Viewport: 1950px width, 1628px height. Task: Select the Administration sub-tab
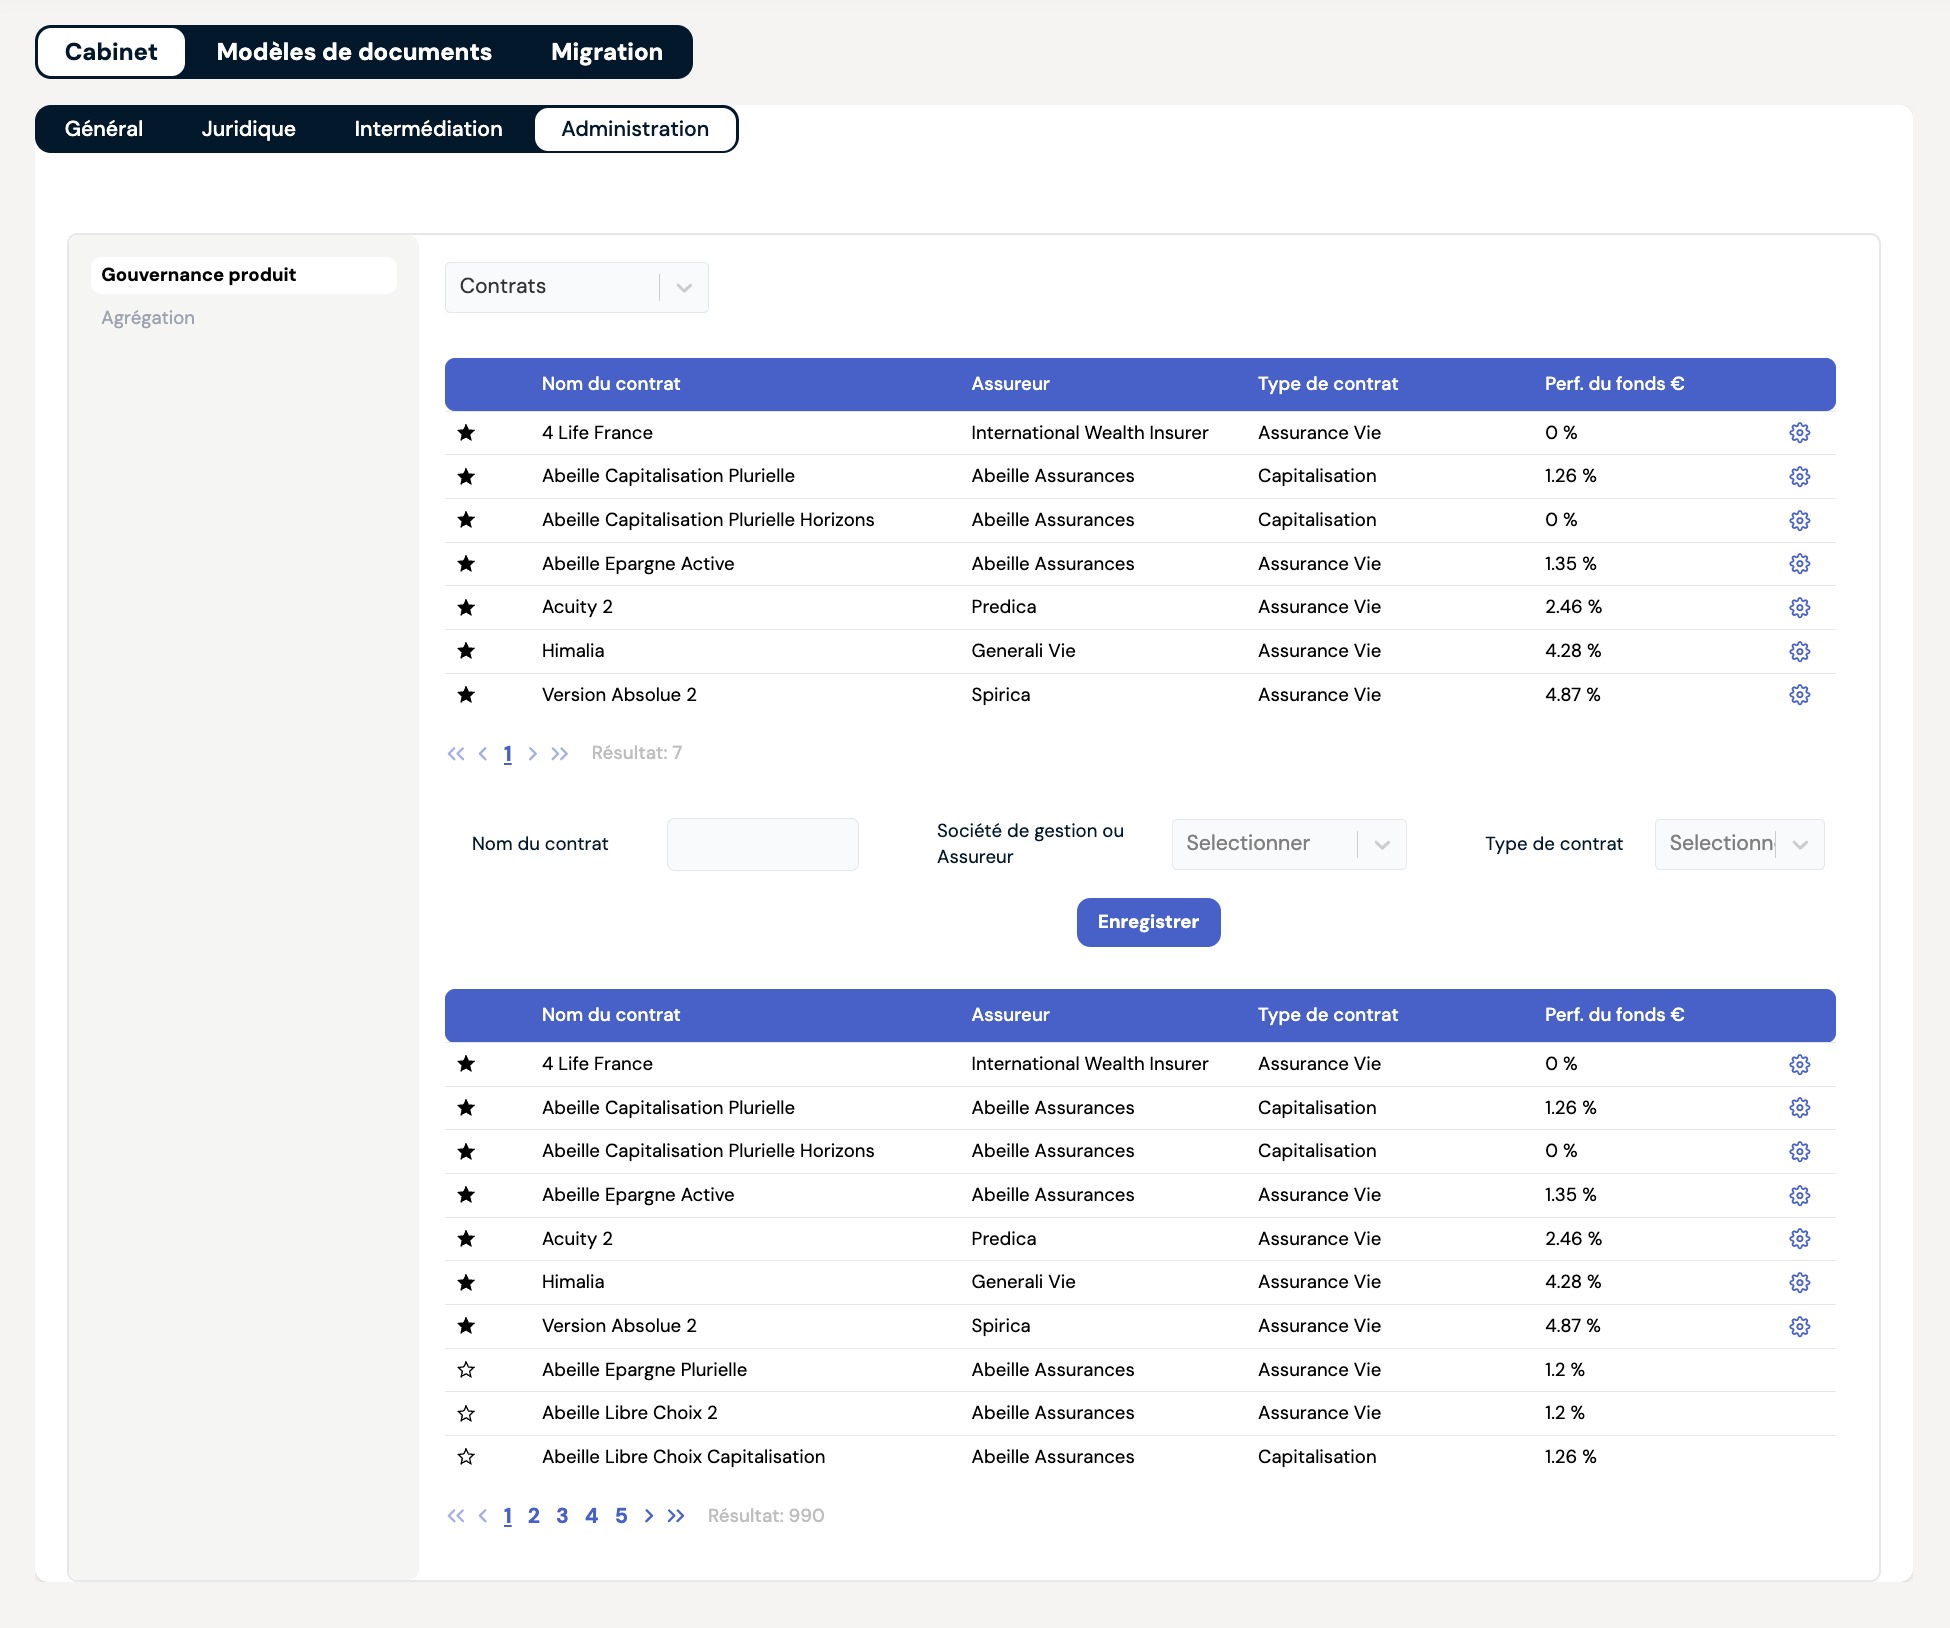(x=635, y=129)
